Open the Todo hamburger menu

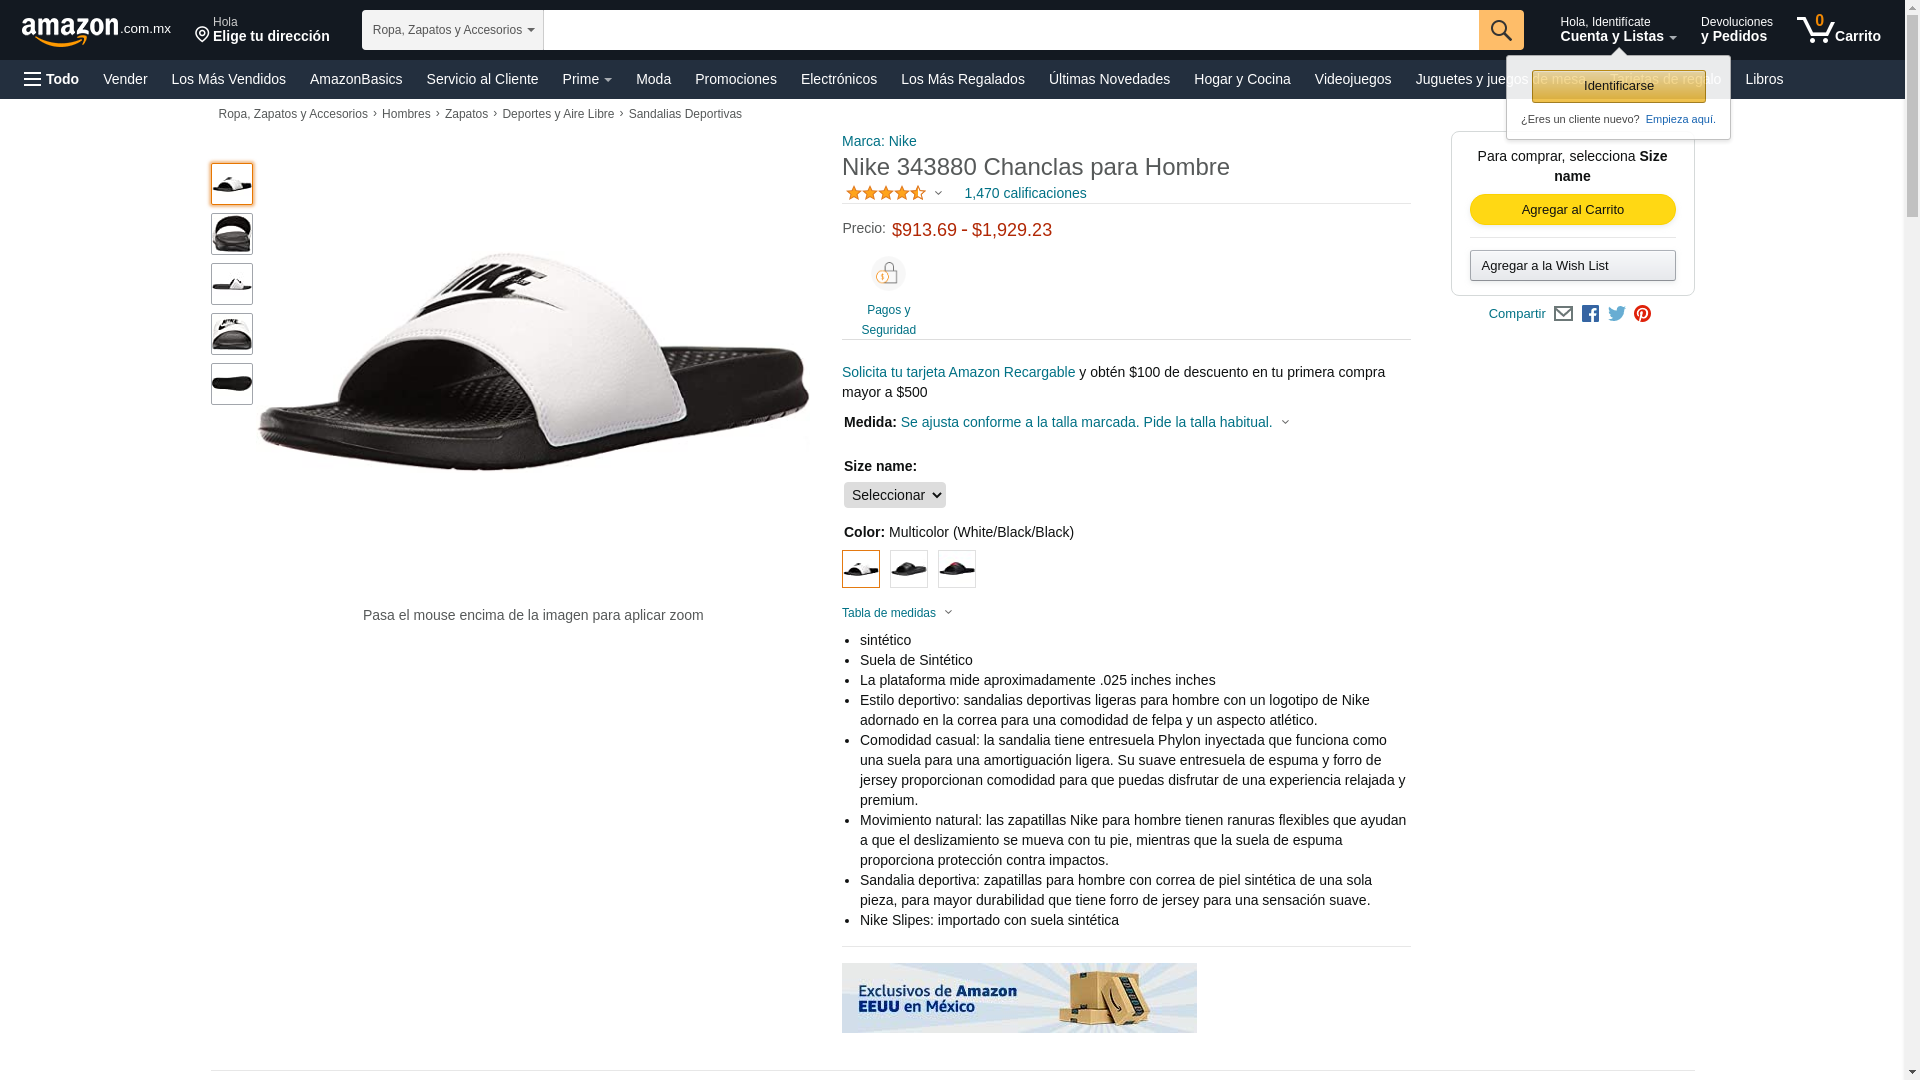pyautogui.click(x=51, y=79)
